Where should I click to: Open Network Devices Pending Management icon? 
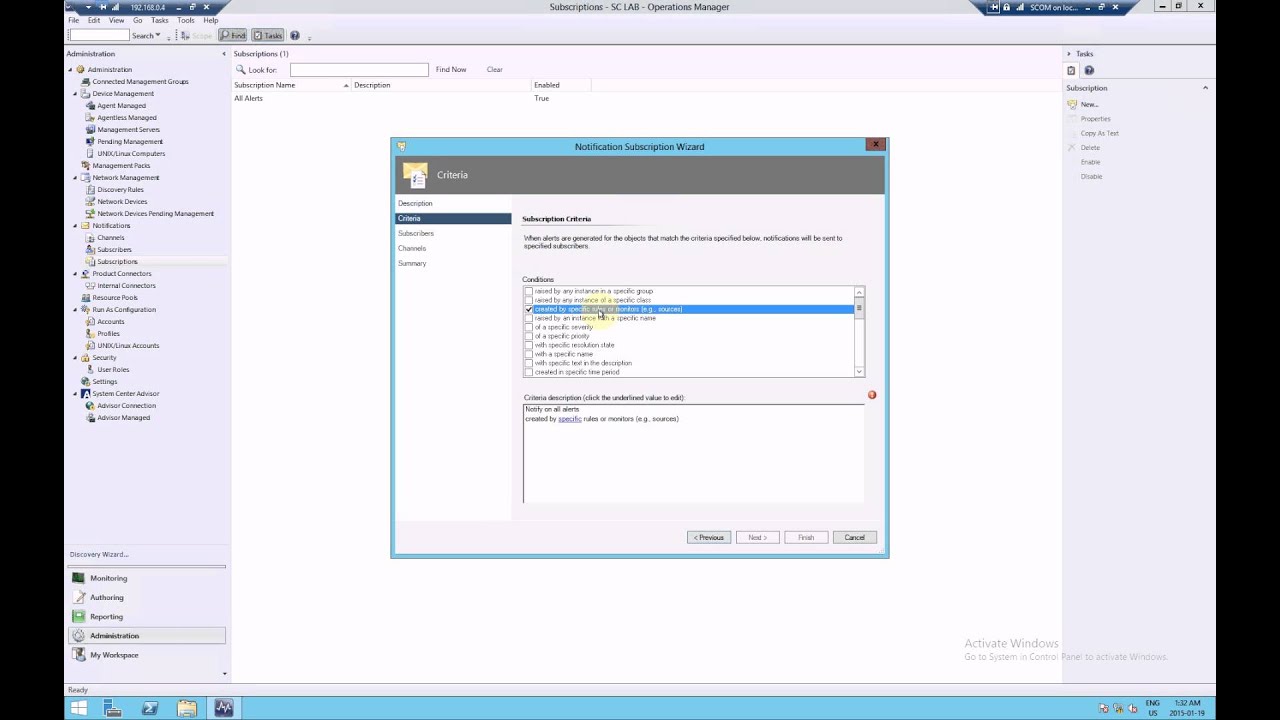tap(91, 214)
